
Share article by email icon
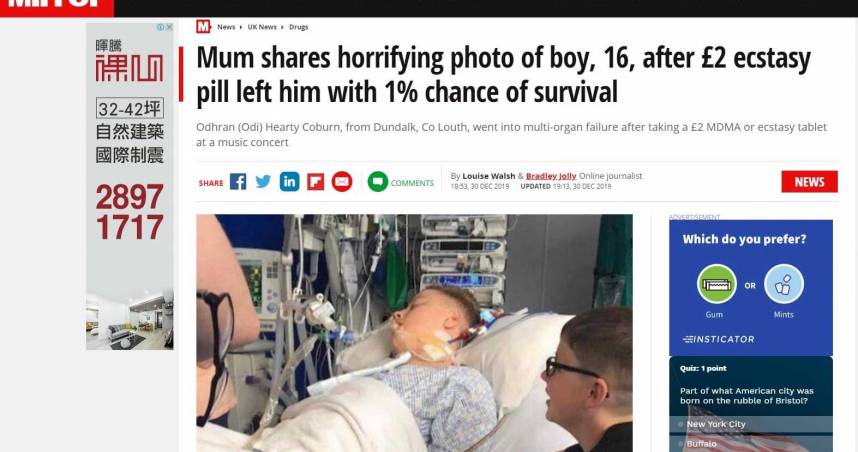[341, 182]
